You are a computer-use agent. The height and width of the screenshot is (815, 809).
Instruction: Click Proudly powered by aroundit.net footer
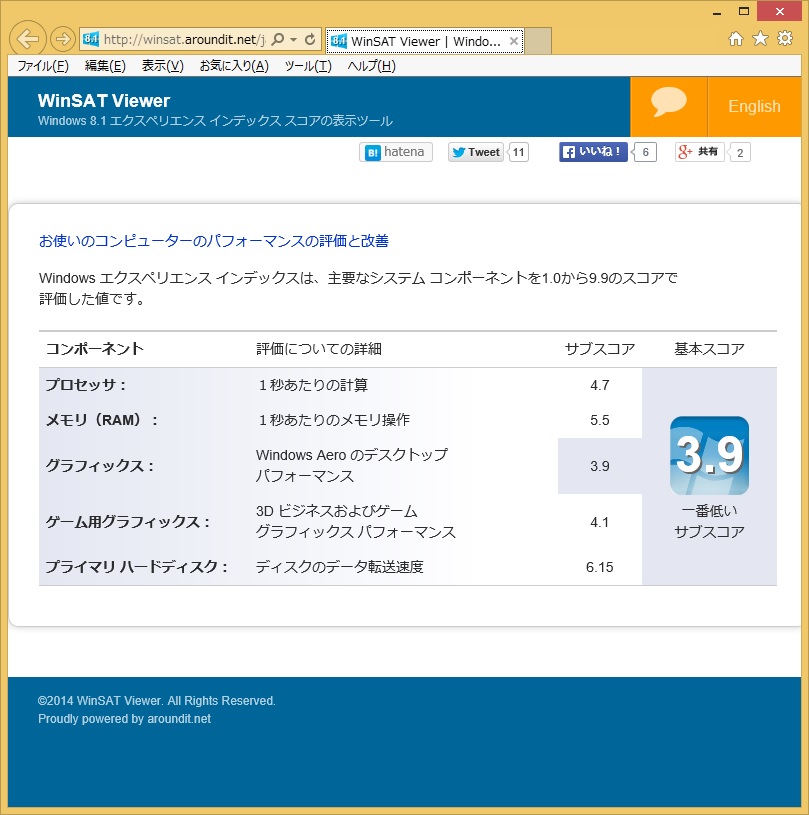tap(124, 719)
